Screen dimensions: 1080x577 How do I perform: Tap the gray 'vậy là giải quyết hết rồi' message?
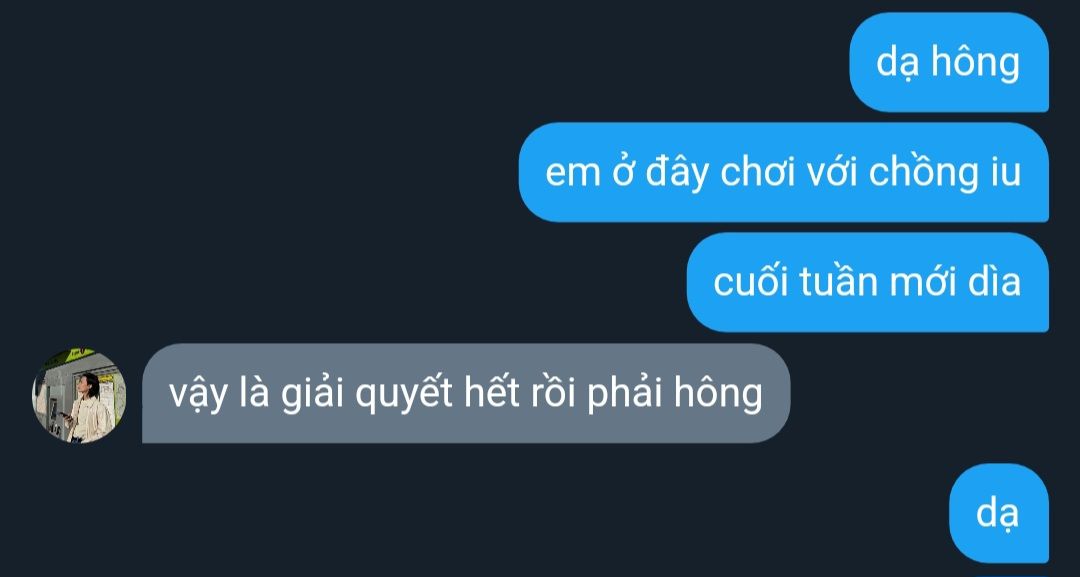pyautogui.click(x=466, y=393)
